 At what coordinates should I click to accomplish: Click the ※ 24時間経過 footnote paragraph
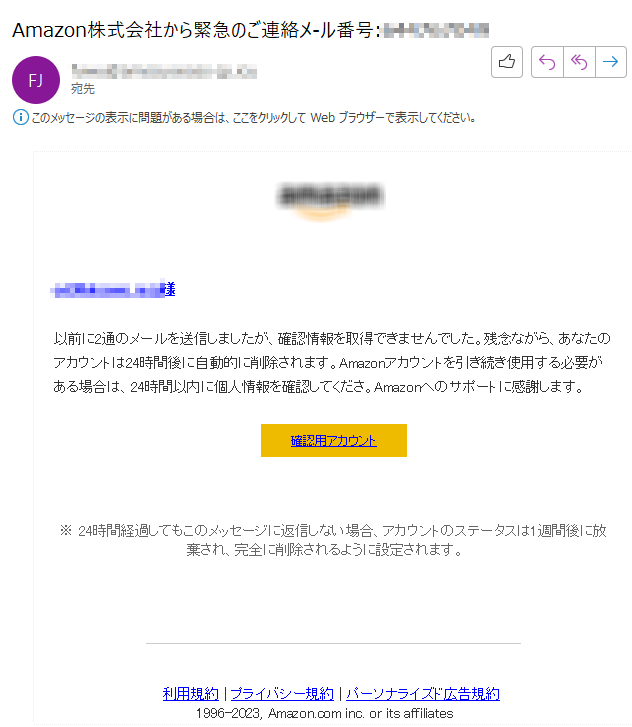point(333,540)
